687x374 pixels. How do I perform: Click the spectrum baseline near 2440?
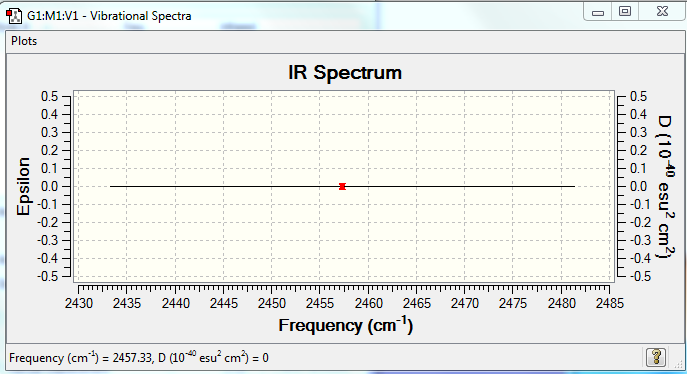[175, 187]
